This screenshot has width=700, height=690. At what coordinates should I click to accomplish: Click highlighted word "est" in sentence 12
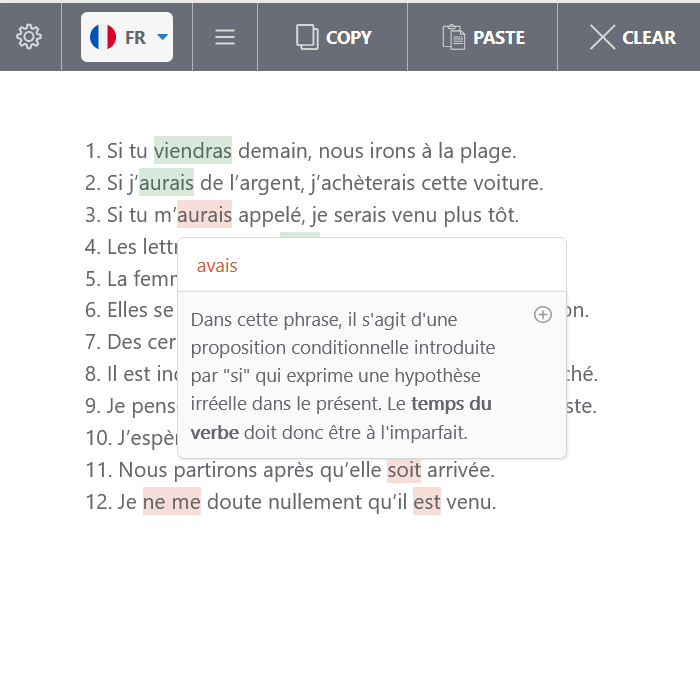(x=427, y=502)
